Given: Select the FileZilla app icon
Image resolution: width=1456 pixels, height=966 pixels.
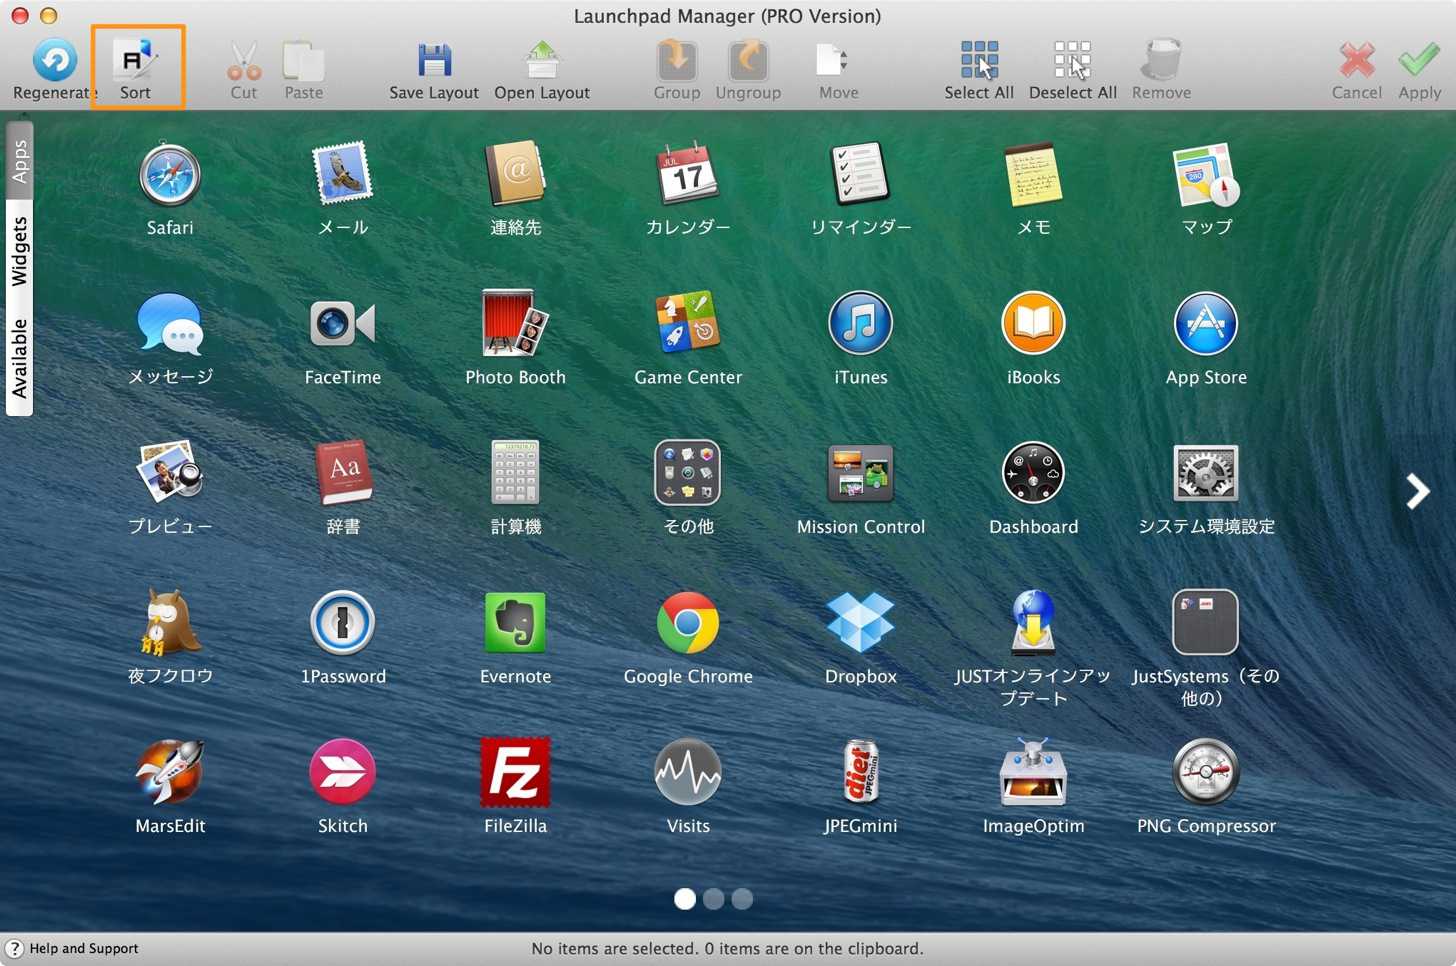Looking at the screenshot, I should pos(516,772).
